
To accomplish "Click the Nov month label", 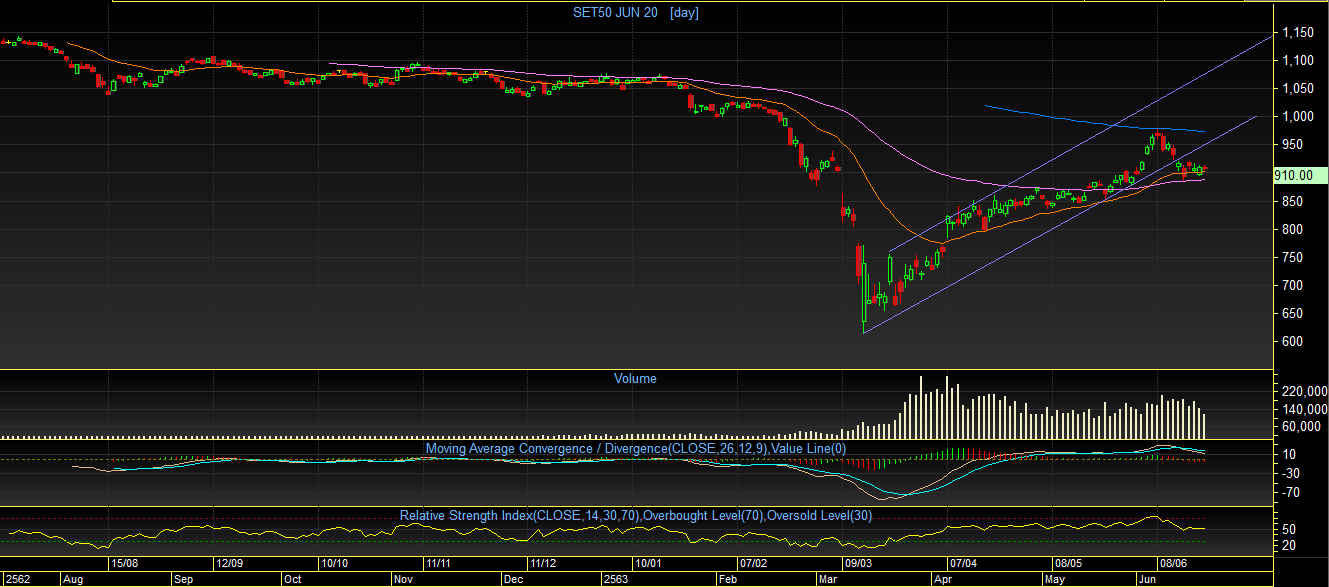I will (x=403, y=579).
